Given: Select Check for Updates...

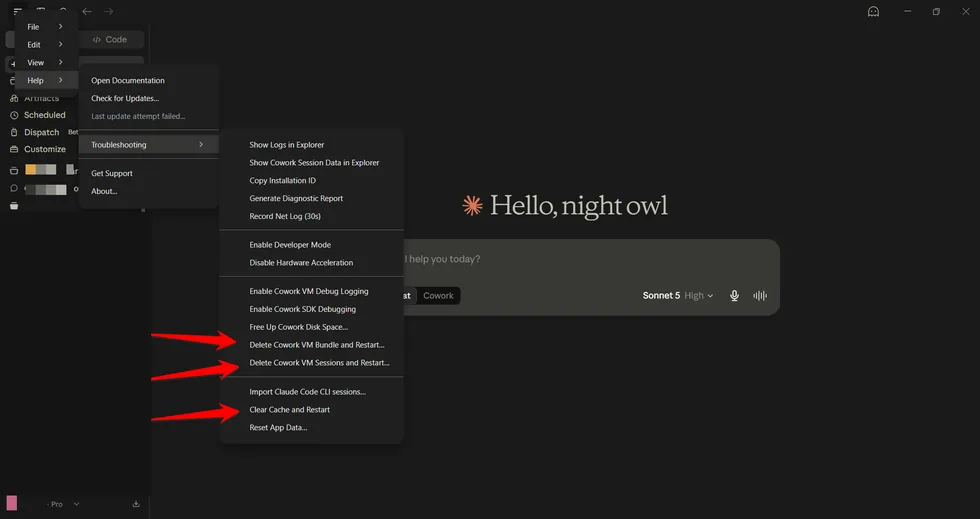Looking at the screenshot, I should [148, 98].
